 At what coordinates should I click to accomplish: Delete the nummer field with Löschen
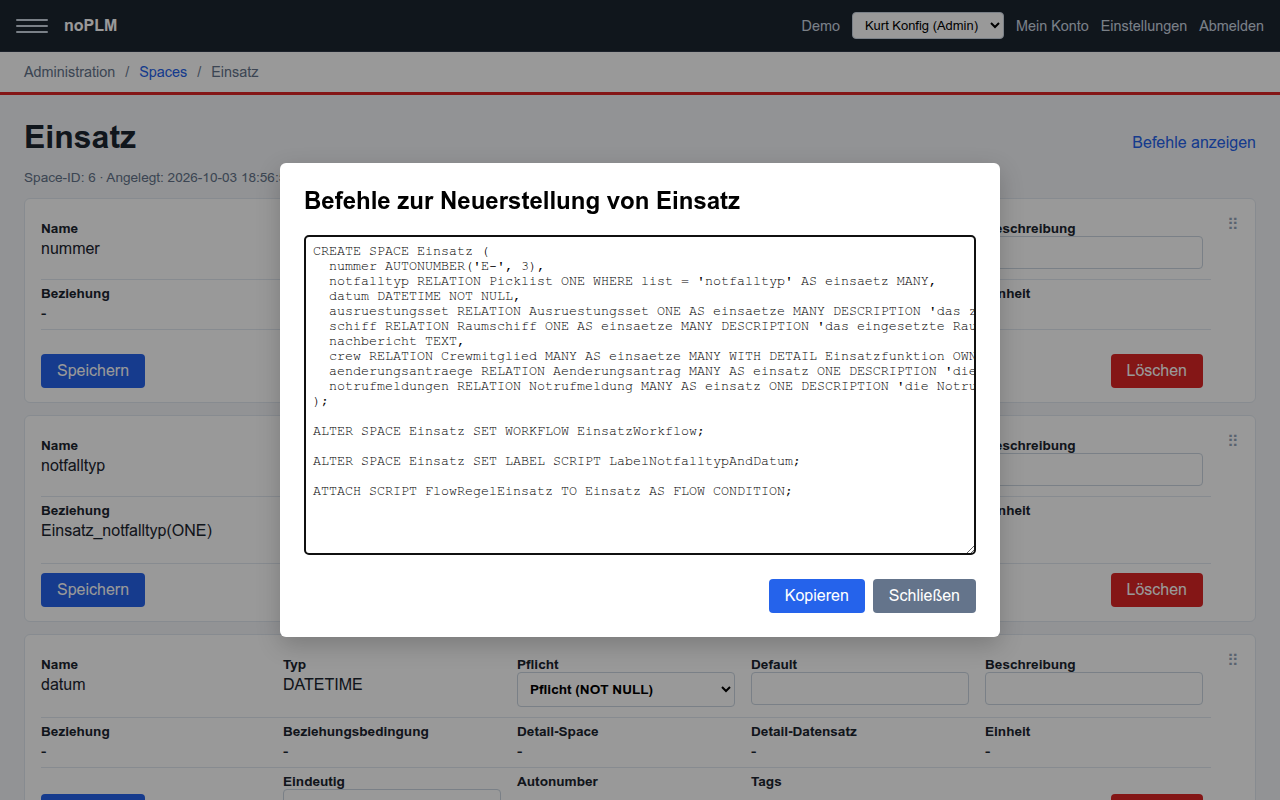tap(1157, 371)
